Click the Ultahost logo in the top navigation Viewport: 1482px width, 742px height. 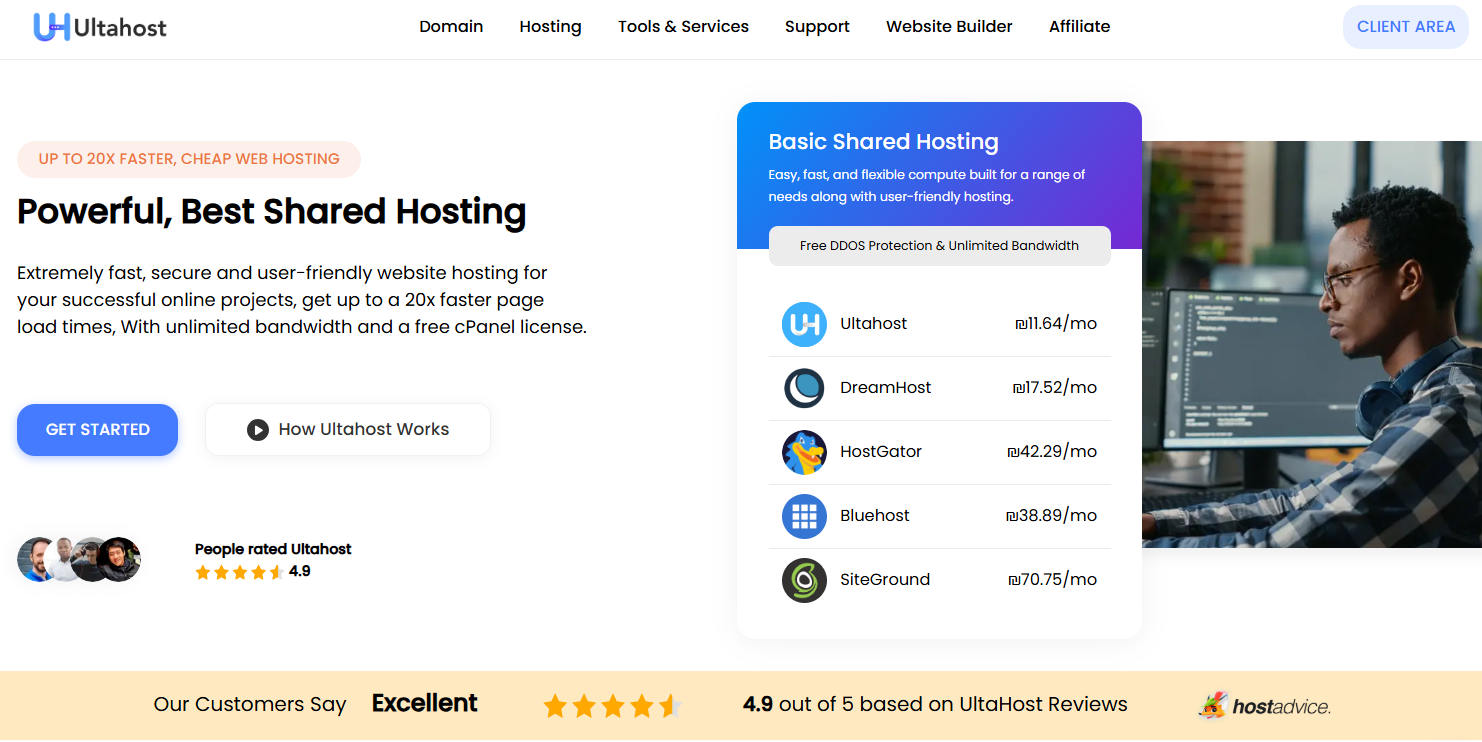(98, 27)
